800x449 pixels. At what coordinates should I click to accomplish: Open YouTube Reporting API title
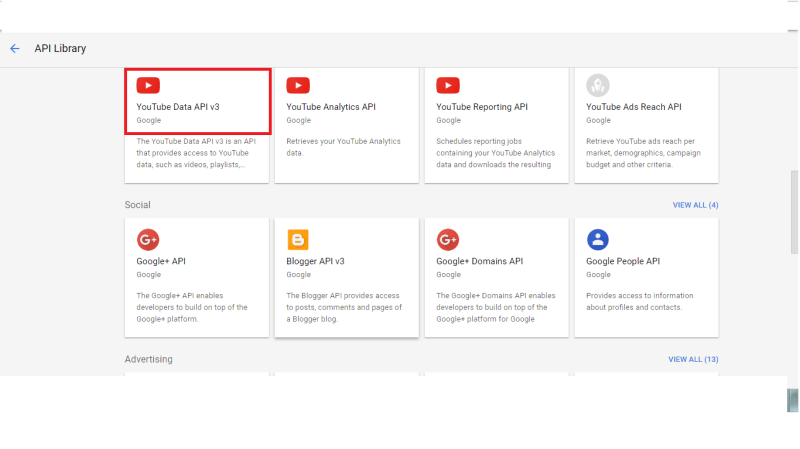(482, 107)
